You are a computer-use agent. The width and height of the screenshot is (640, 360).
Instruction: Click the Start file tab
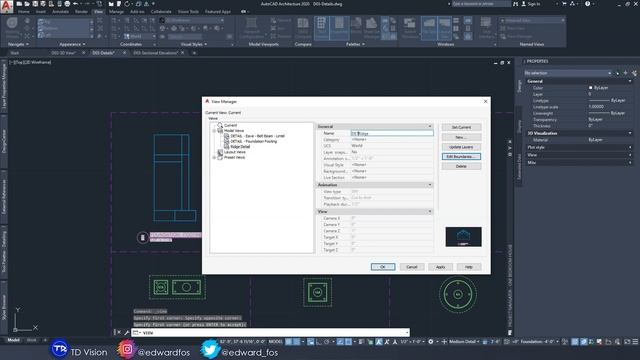pyautogui.click(x=15, y=53)
